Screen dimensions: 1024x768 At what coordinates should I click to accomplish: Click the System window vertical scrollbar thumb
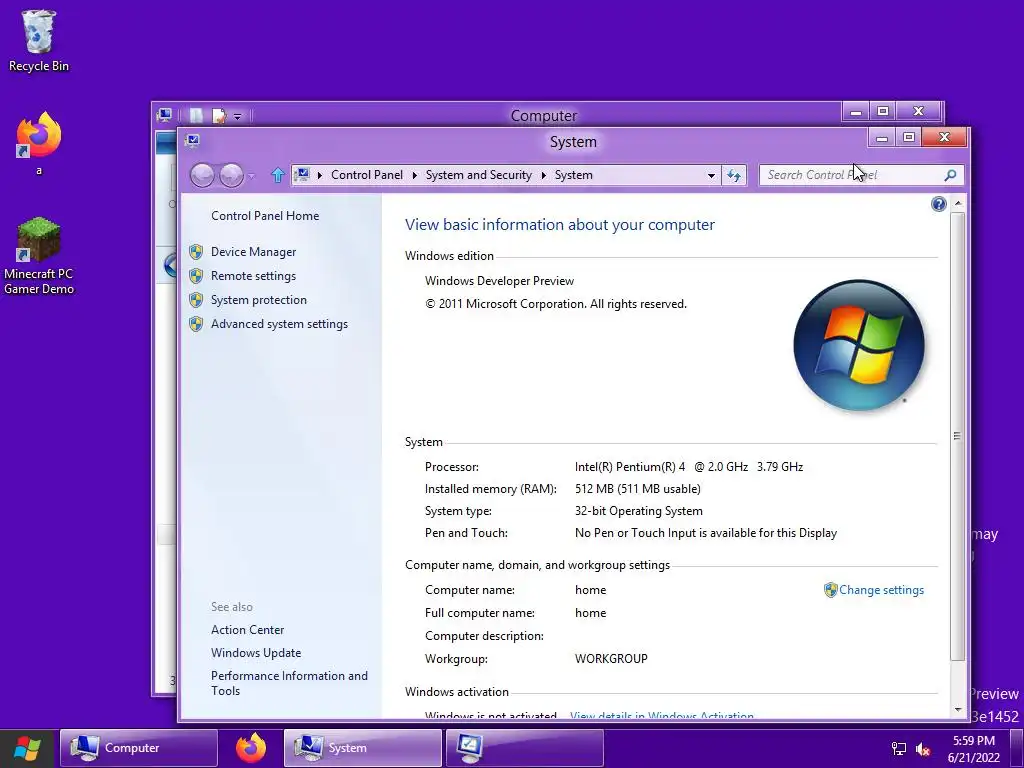tap(957, 436)
